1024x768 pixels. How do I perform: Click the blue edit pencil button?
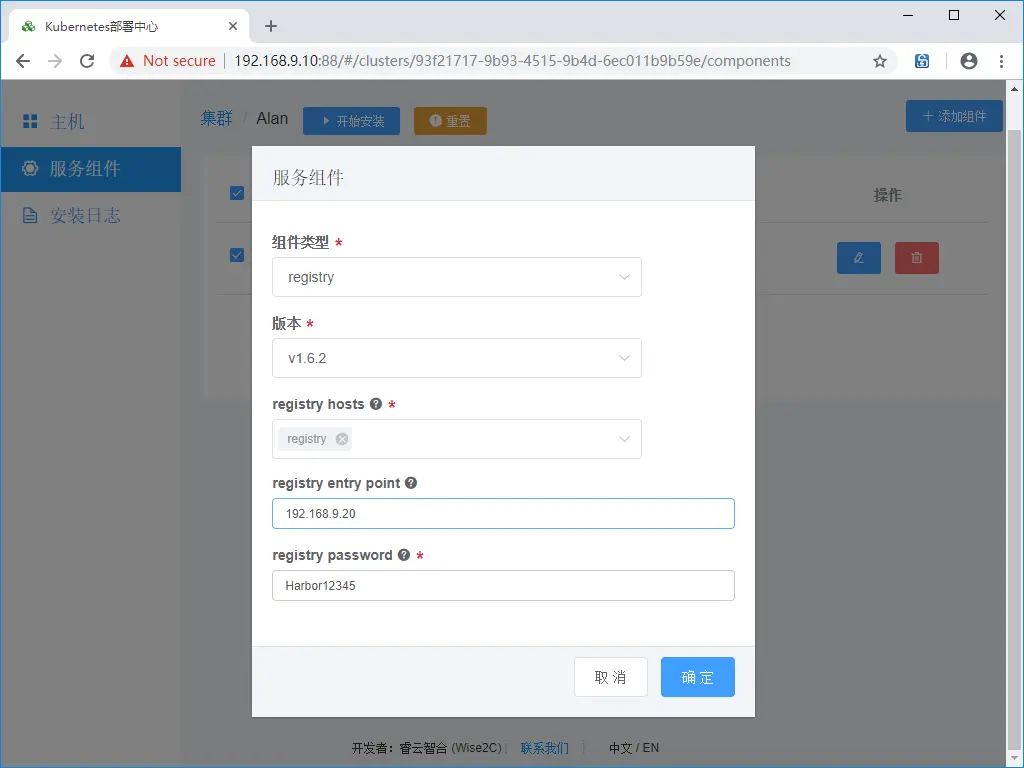coord(859,258)
